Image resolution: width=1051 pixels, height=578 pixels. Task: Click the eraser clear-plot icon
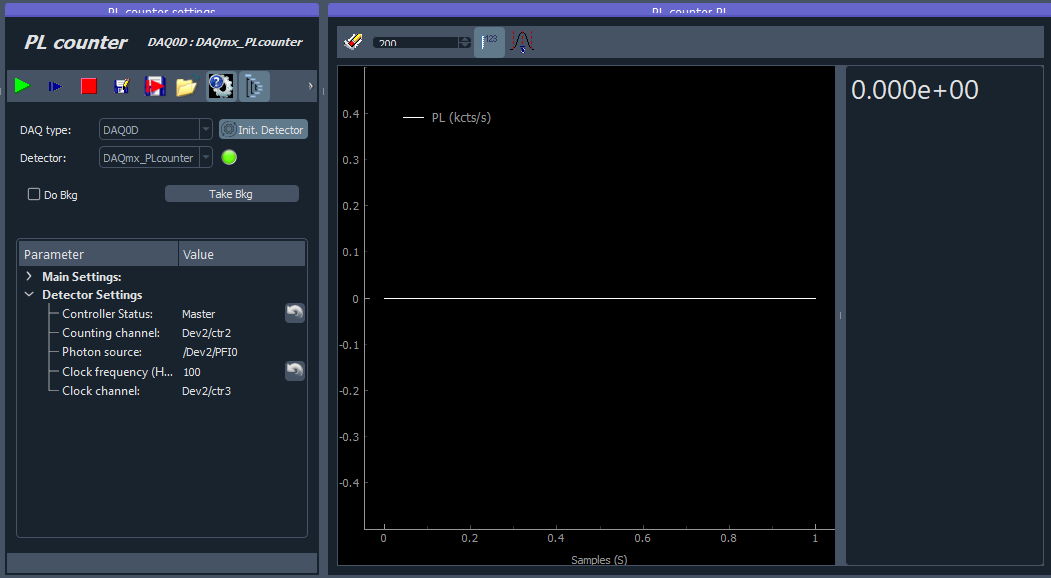tap(353, 42)
